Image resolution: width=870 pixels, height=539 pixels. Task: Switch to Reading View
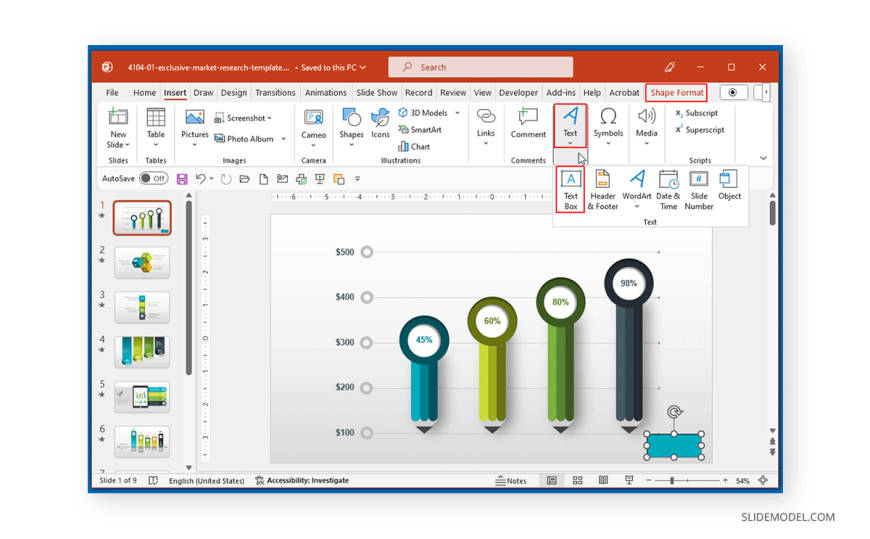(x=603, y=480)
